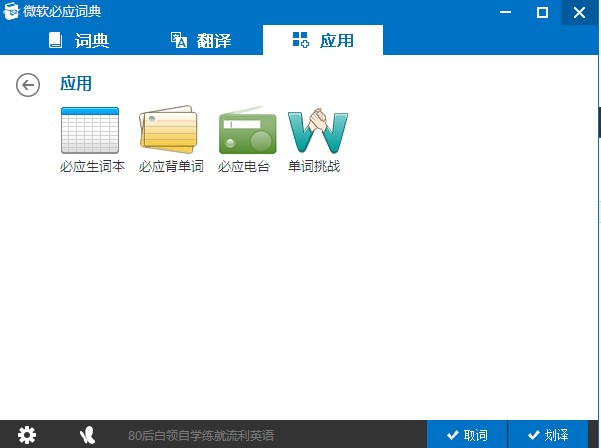Go back using the circled arrow button
The height and width of the screenshot is (448, 601).
click(28, 85)
